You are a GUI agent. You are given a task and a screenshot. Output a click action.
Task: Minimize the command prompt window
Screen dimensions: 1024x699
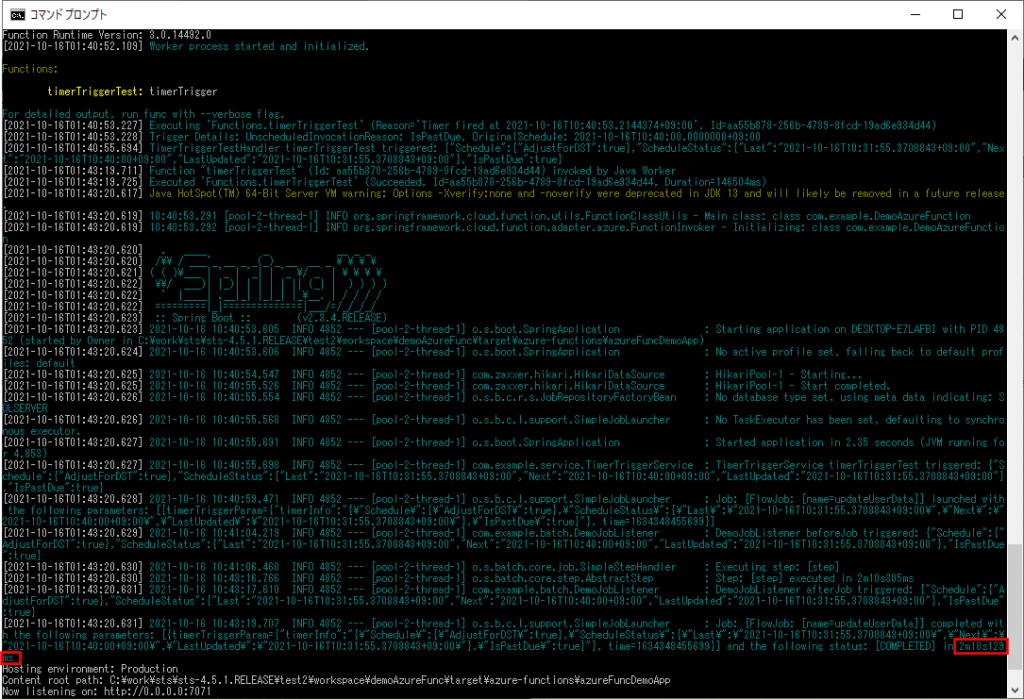pyautogui.click(x=913, y=14)
